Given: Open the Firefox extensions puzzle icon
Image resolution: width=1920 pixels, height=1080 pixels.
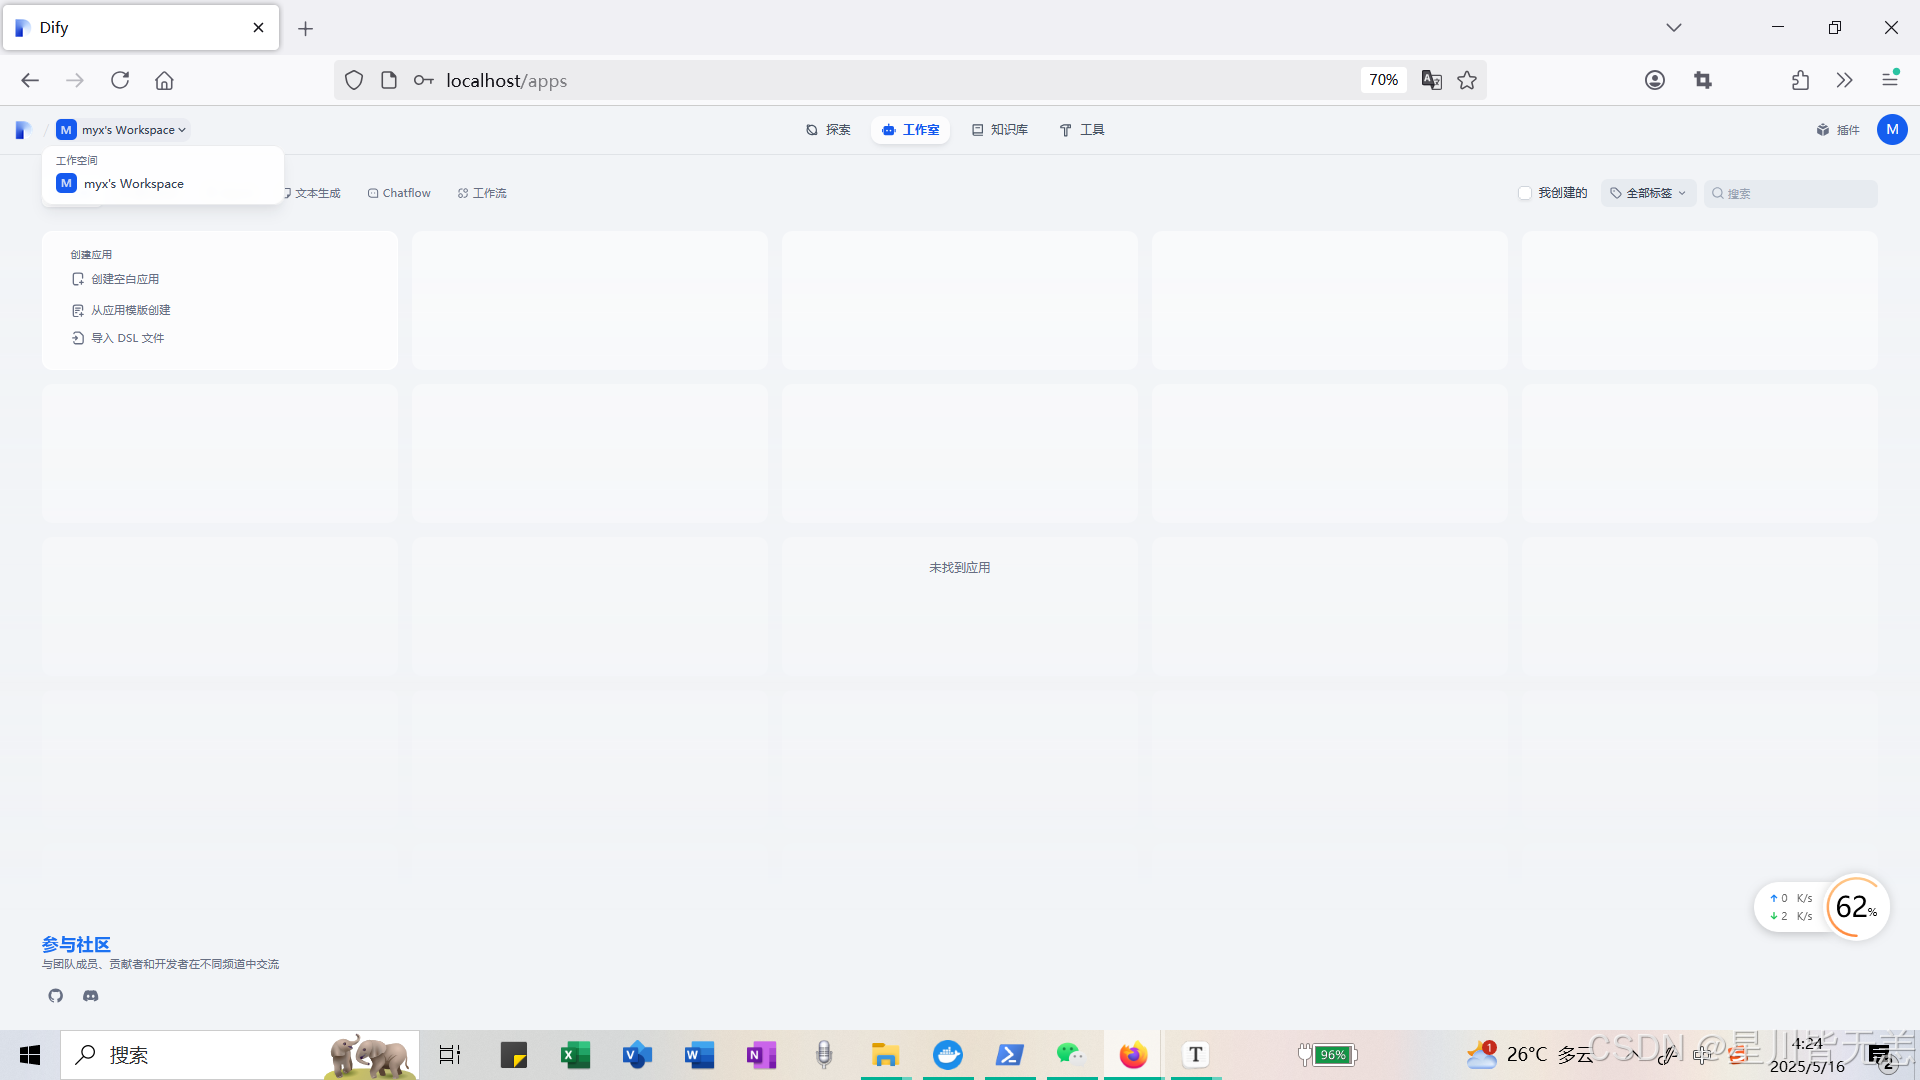Looking at the screenshot, I should pos(1800,80).
